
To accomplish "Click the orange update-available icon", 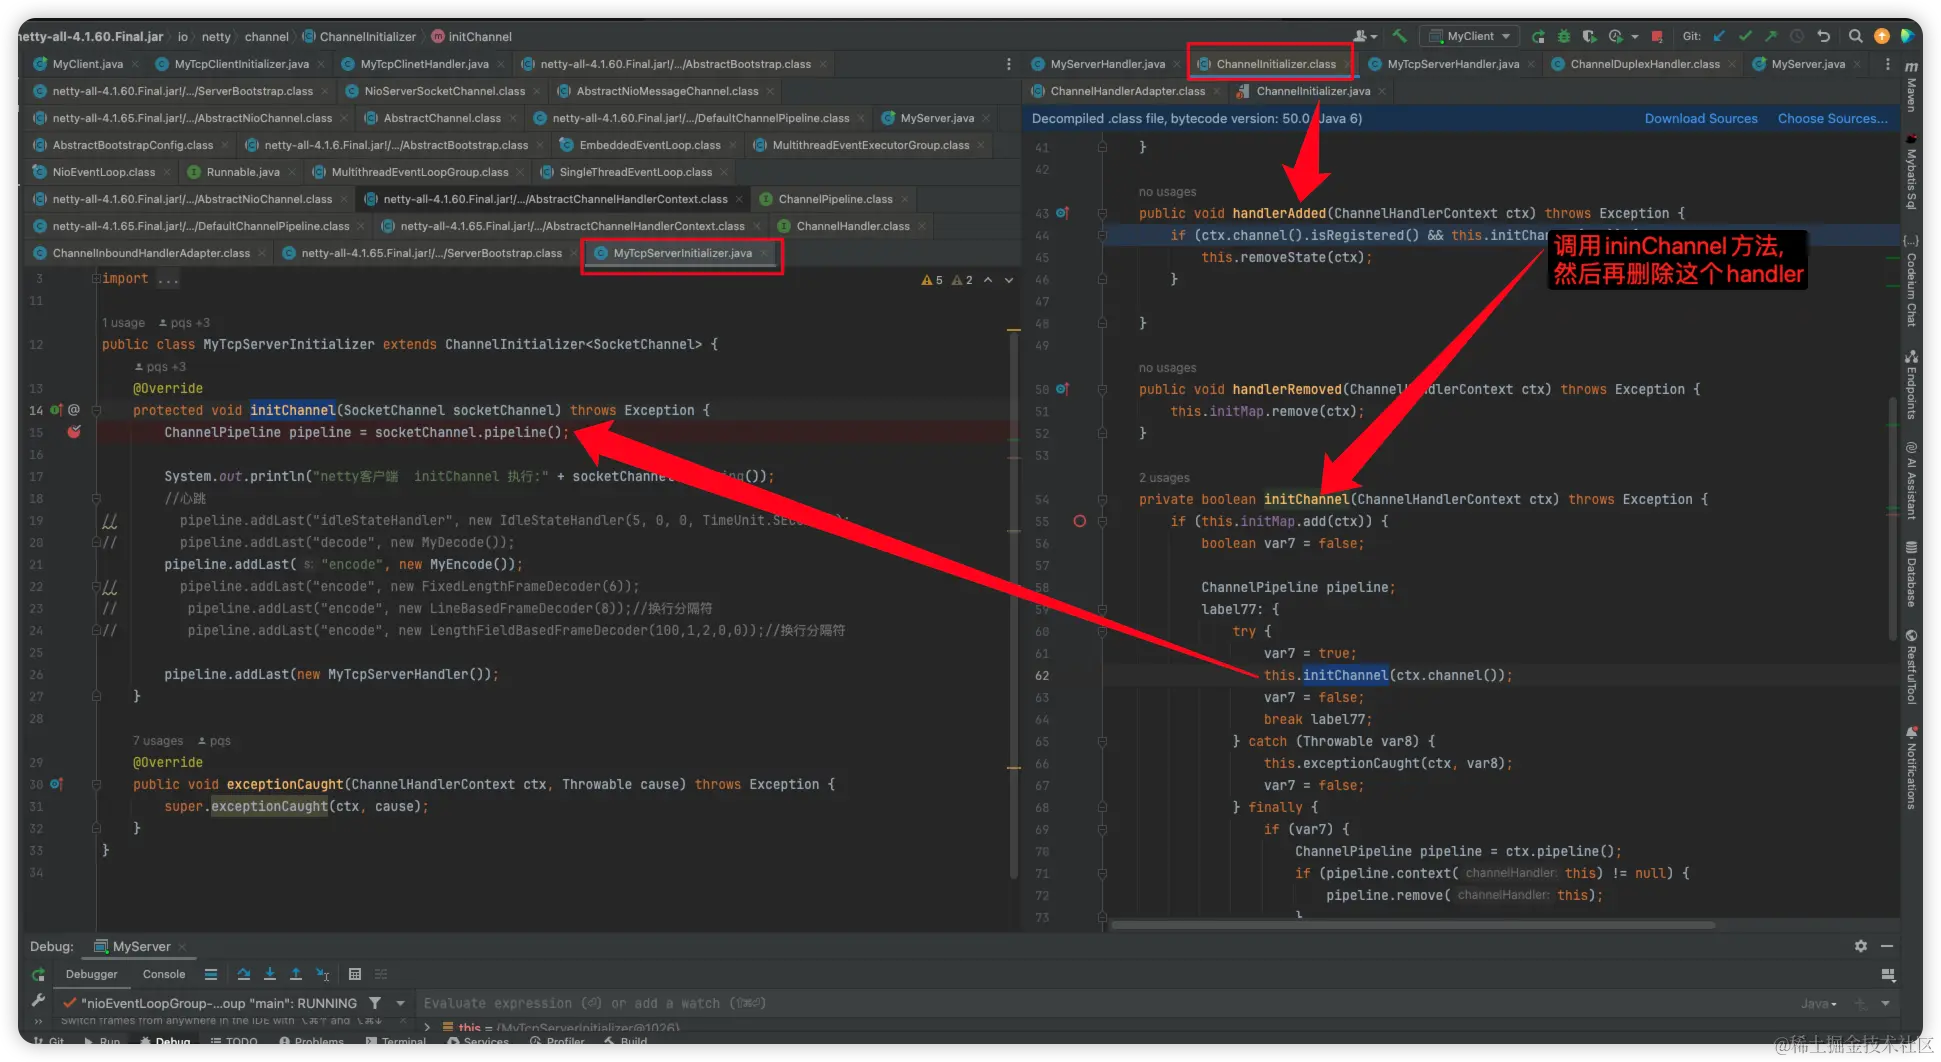I will point(1881,36).
